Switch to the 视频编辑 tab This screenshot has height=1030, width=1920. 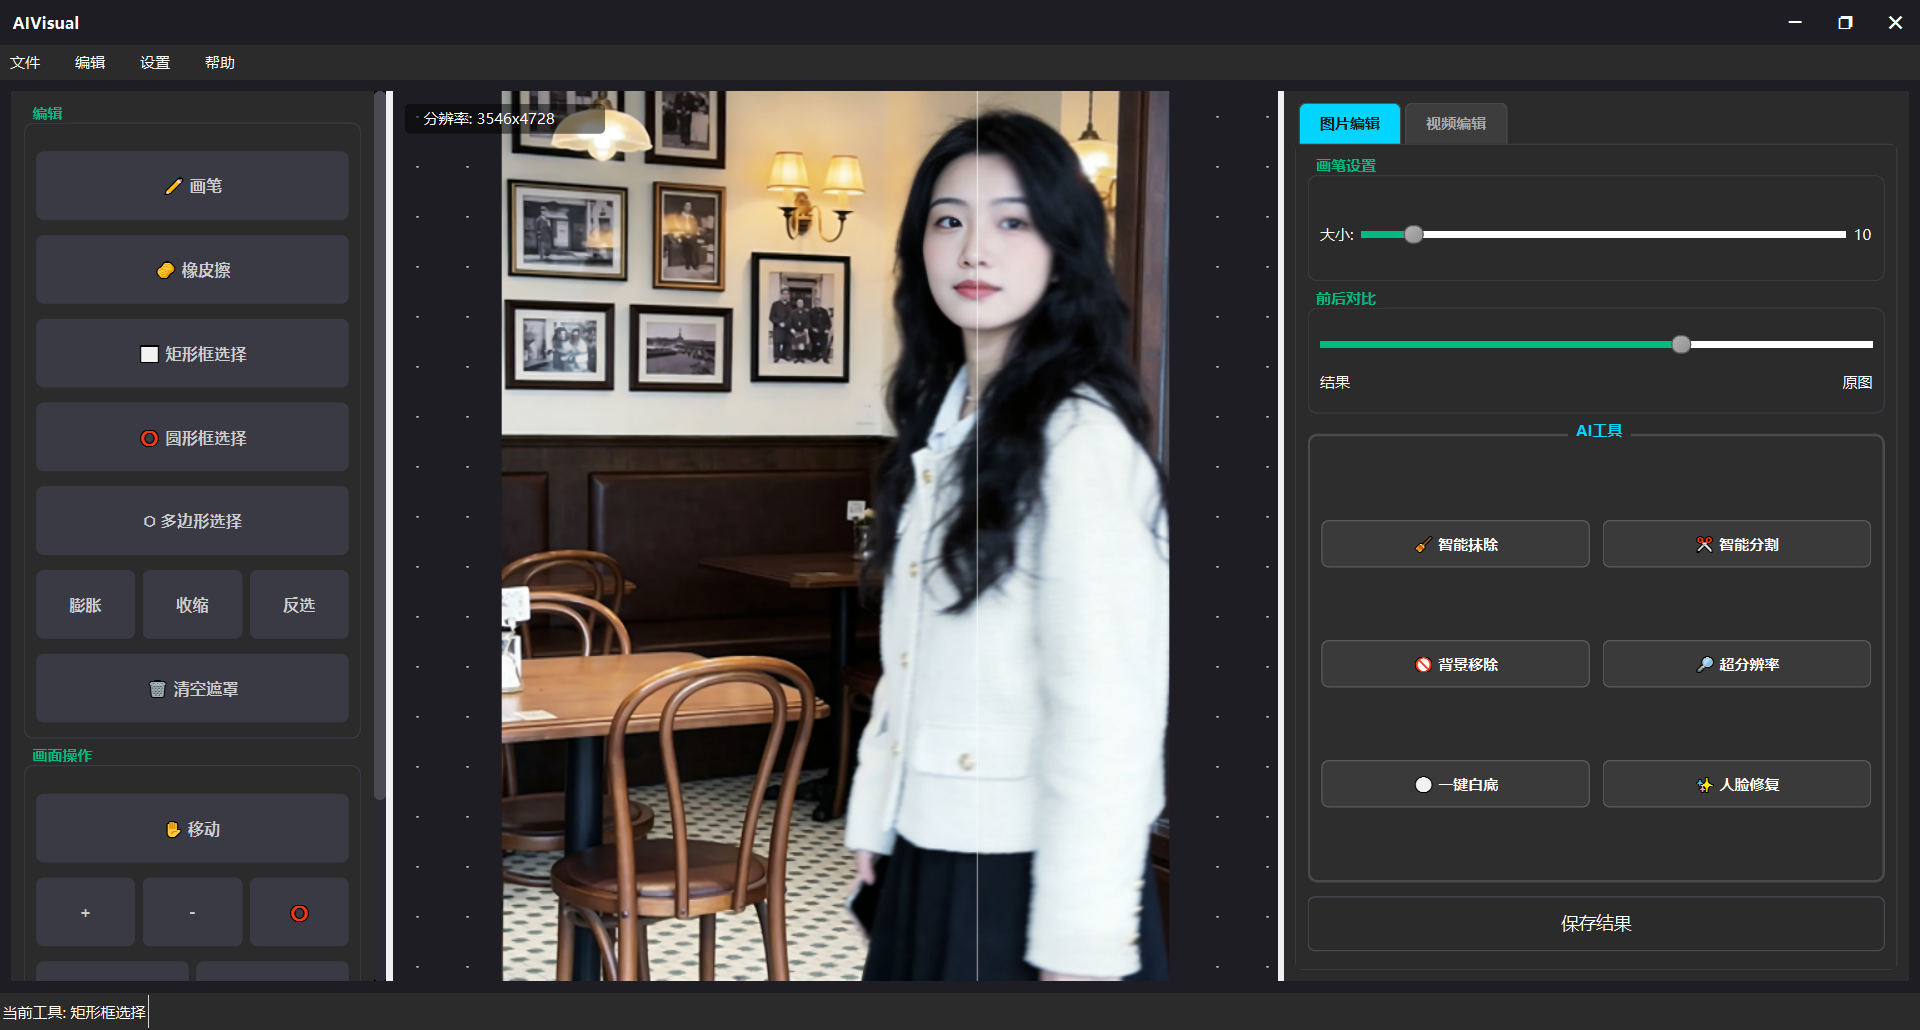coord(1455,124)
